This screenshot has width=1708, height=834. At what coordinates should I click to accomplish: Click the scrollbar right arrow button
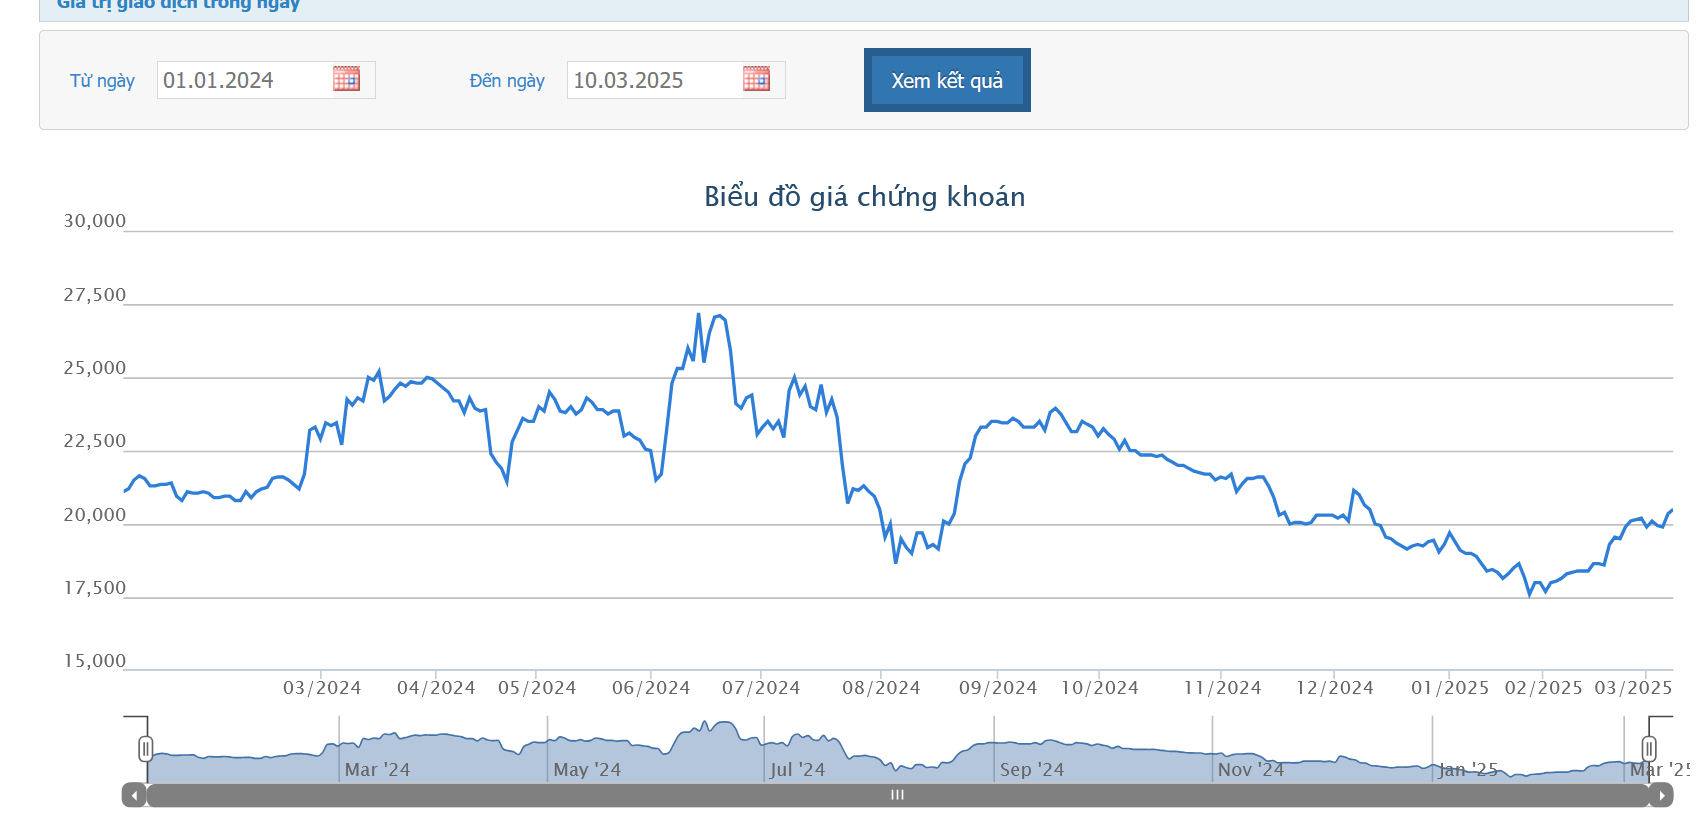(1661, 795)
